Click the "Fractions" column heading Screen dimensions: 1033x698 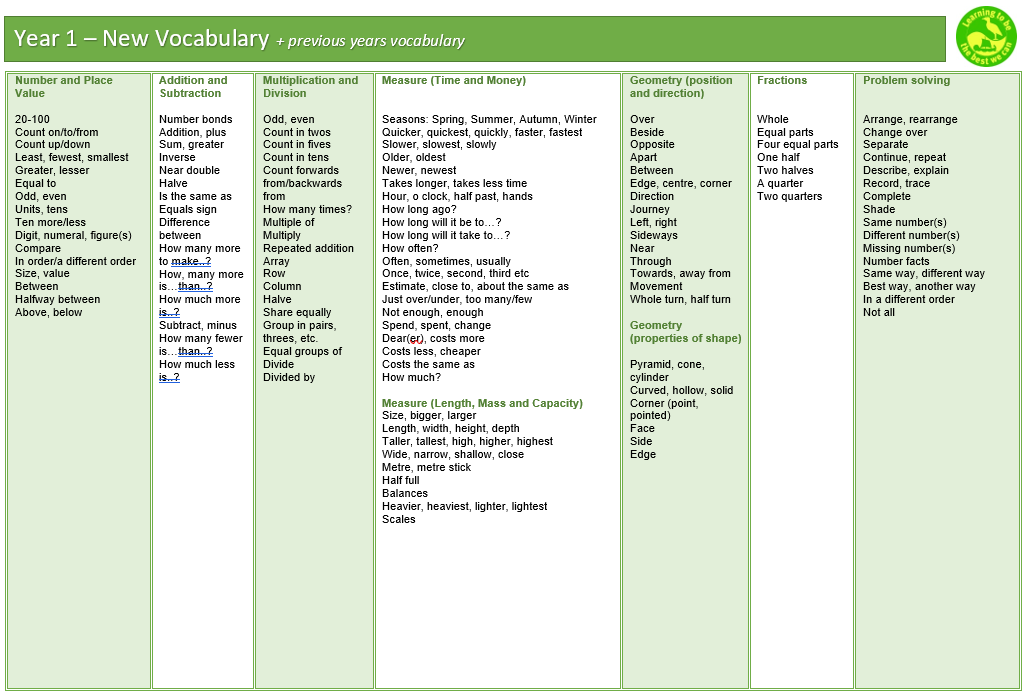point(782,81)
